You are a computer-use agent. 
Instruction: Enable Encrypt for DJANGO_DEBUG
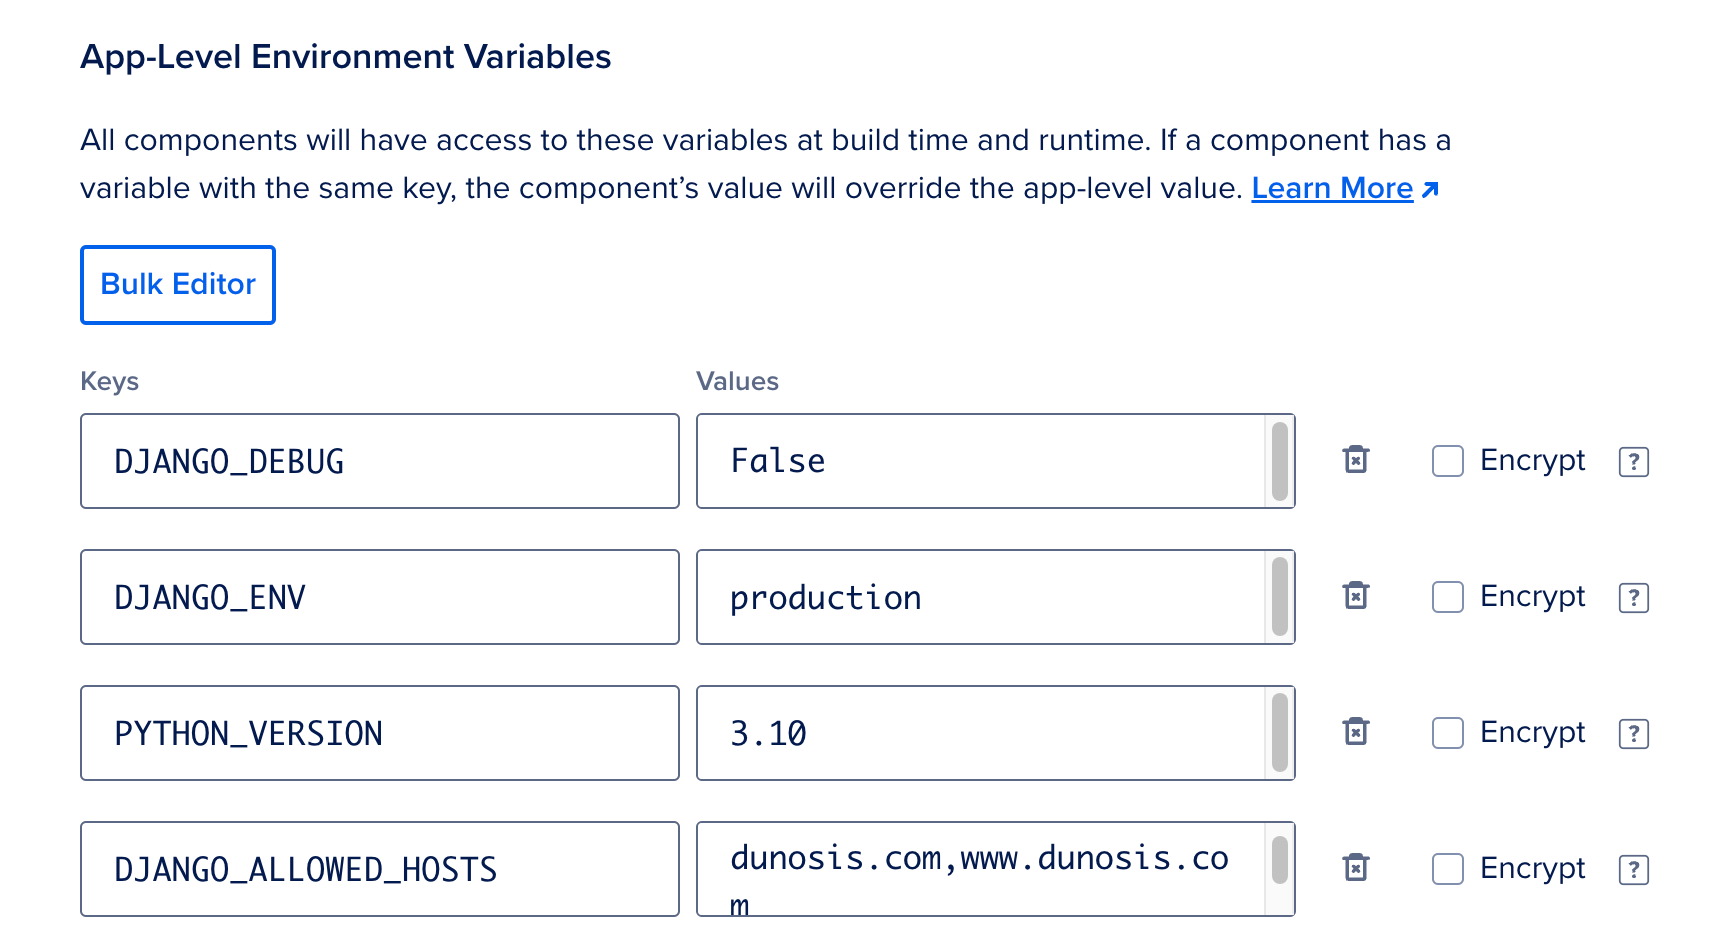click(1447, 461)
